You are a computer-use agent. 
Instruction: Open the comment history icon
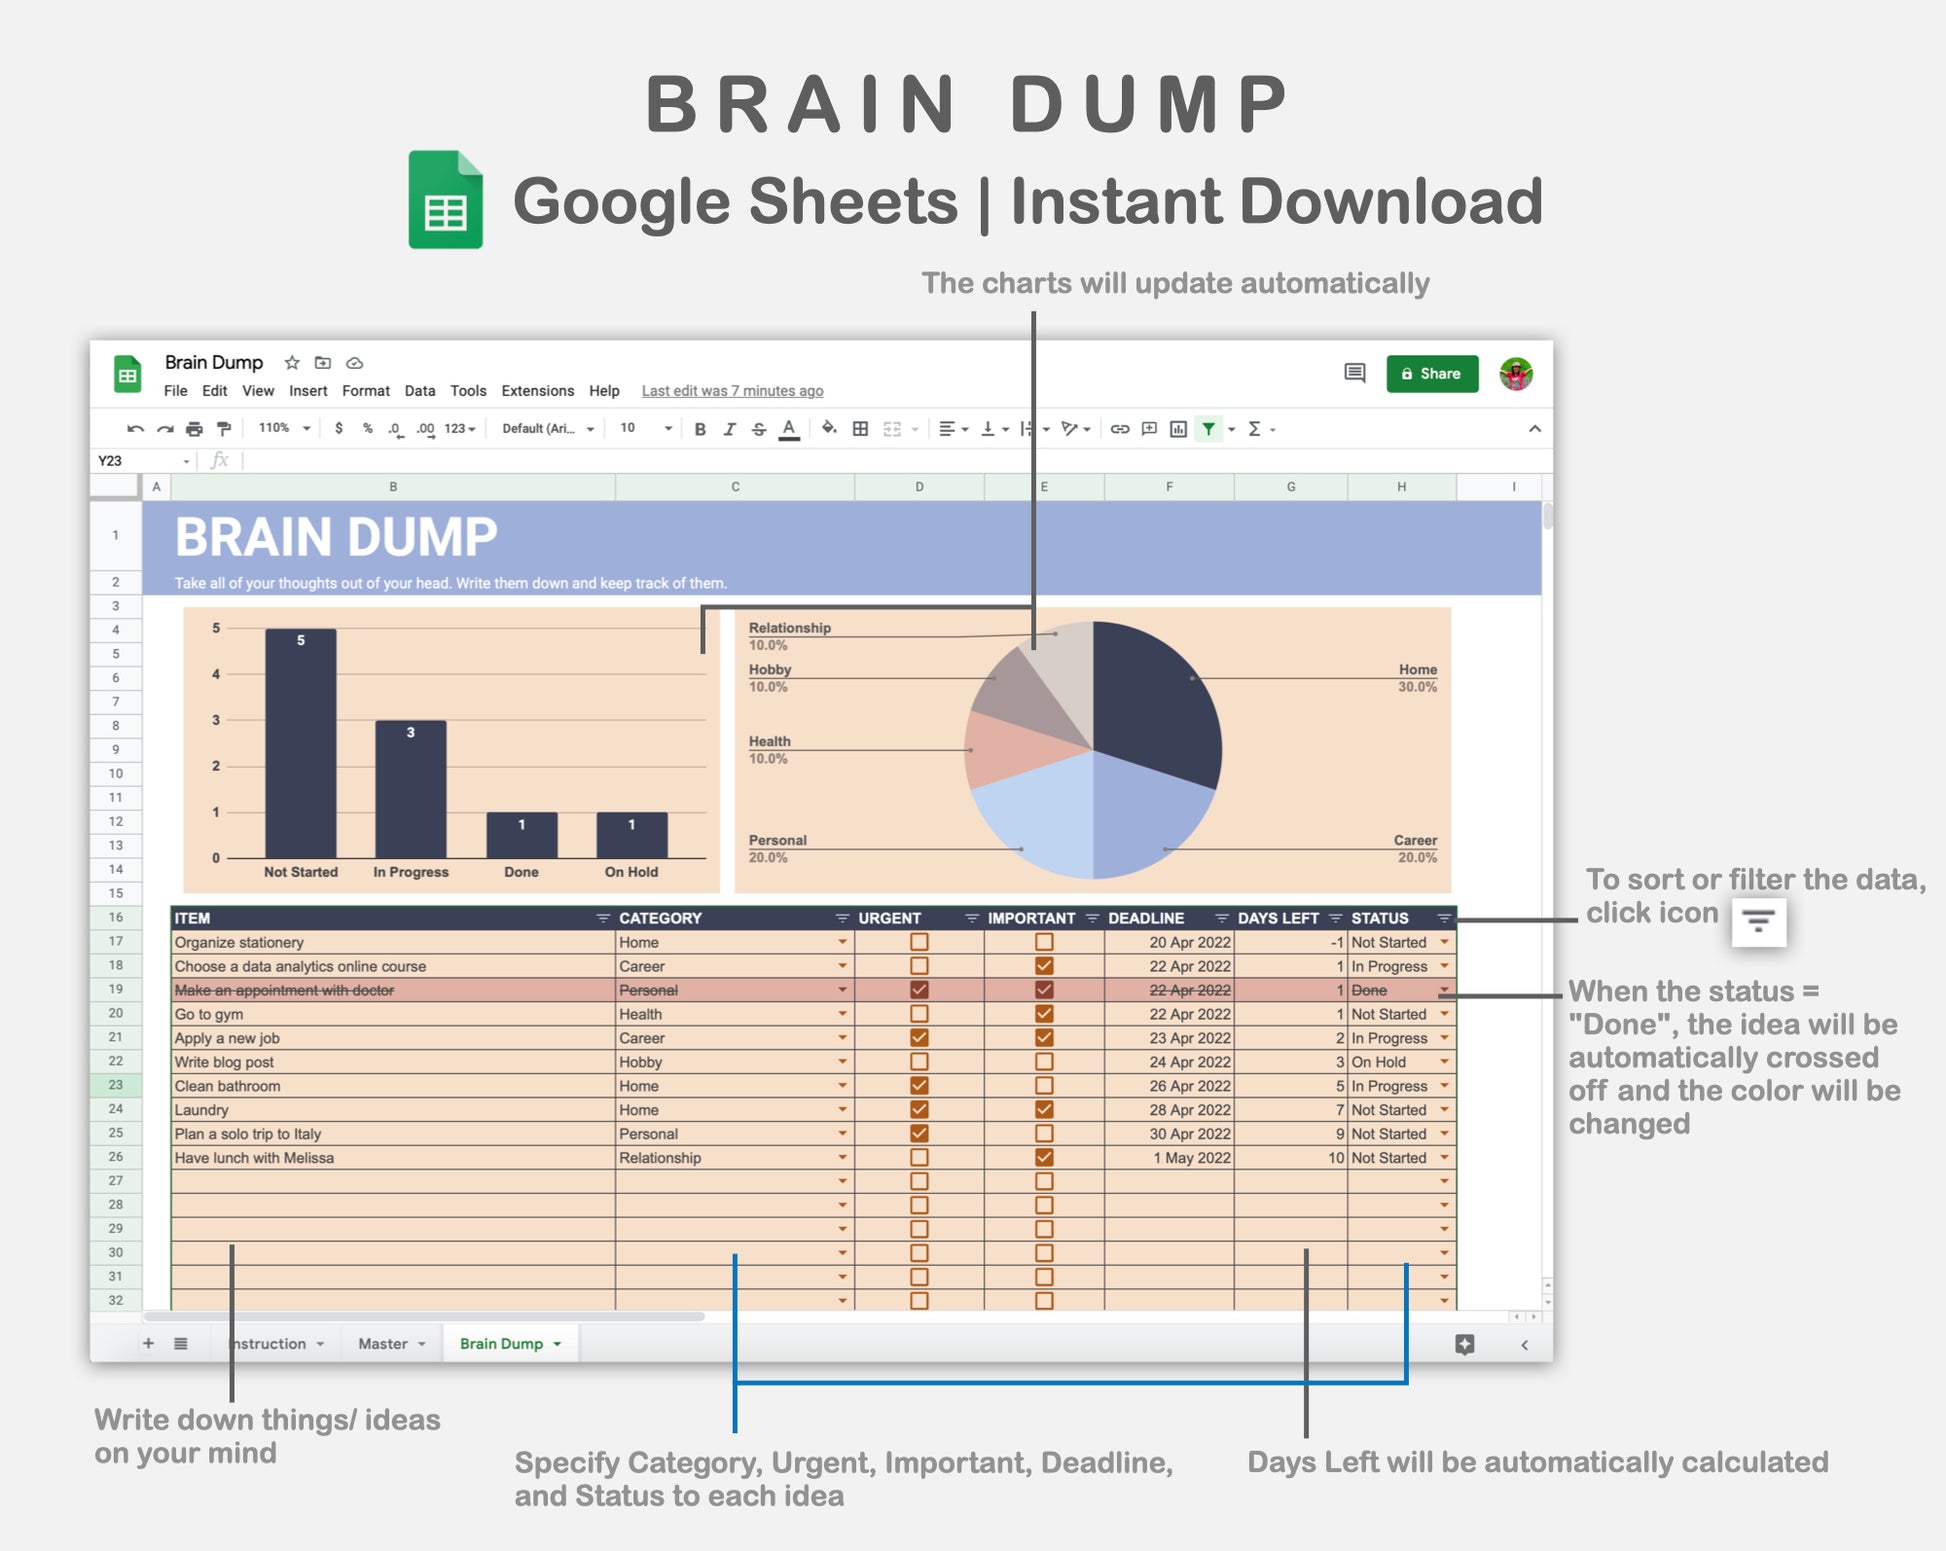point(1354,373)
